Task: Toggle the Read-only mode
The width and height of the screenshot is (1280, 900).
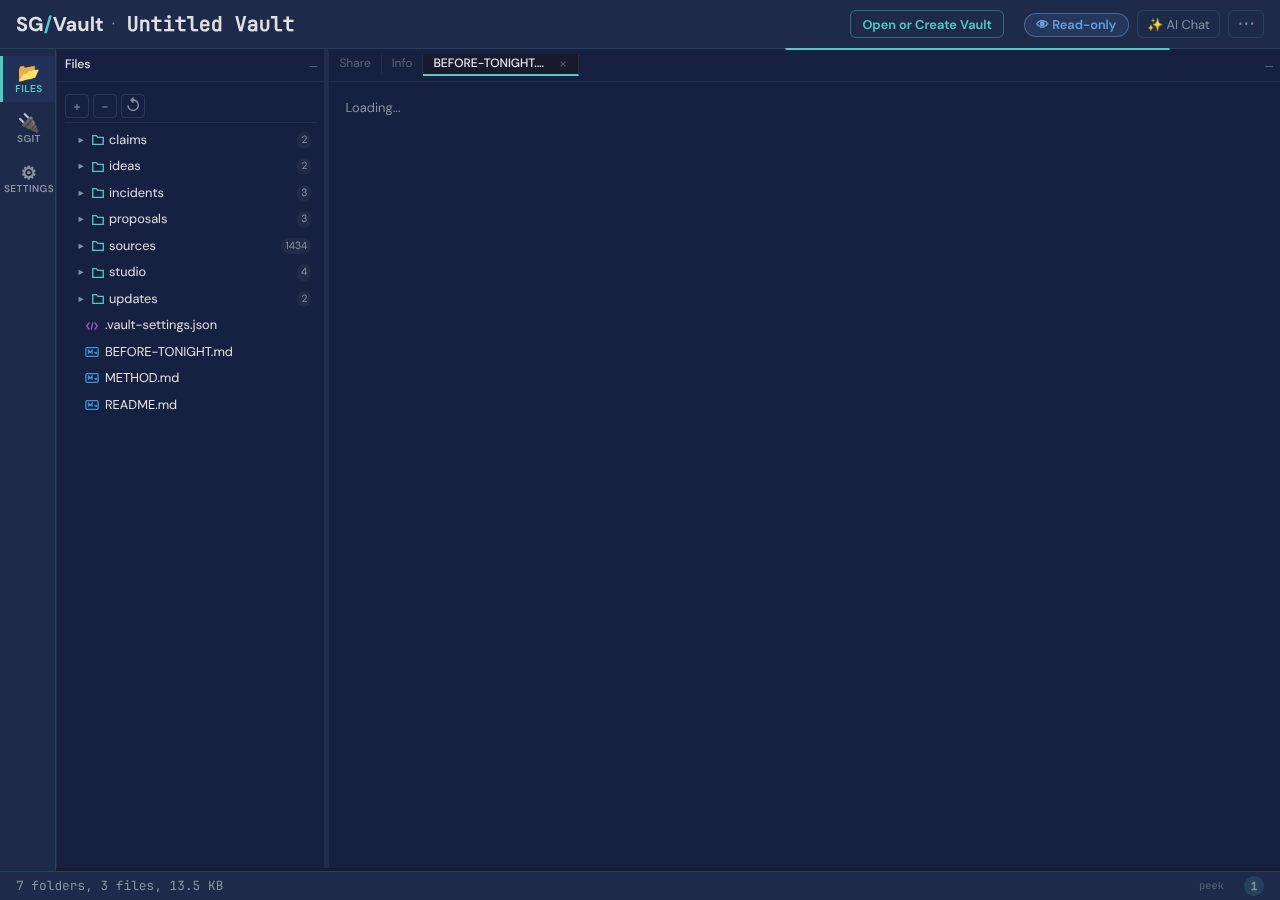Action: click(x=1076, y=25)
